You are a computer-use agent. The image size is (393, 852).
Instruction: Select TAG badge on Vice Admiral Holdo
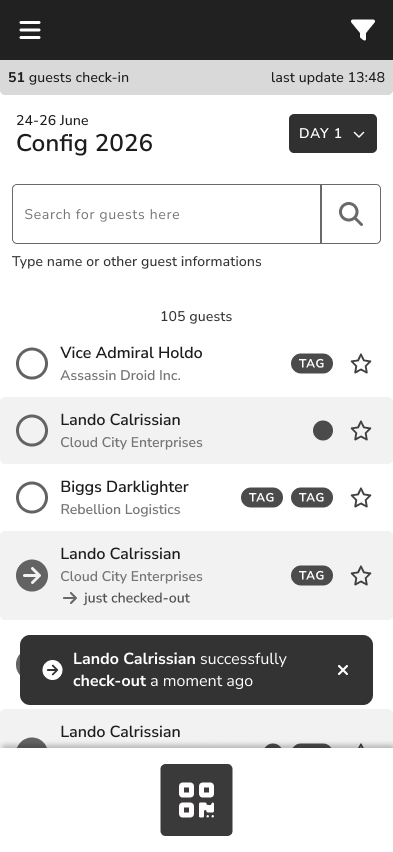tap(312, 364)
